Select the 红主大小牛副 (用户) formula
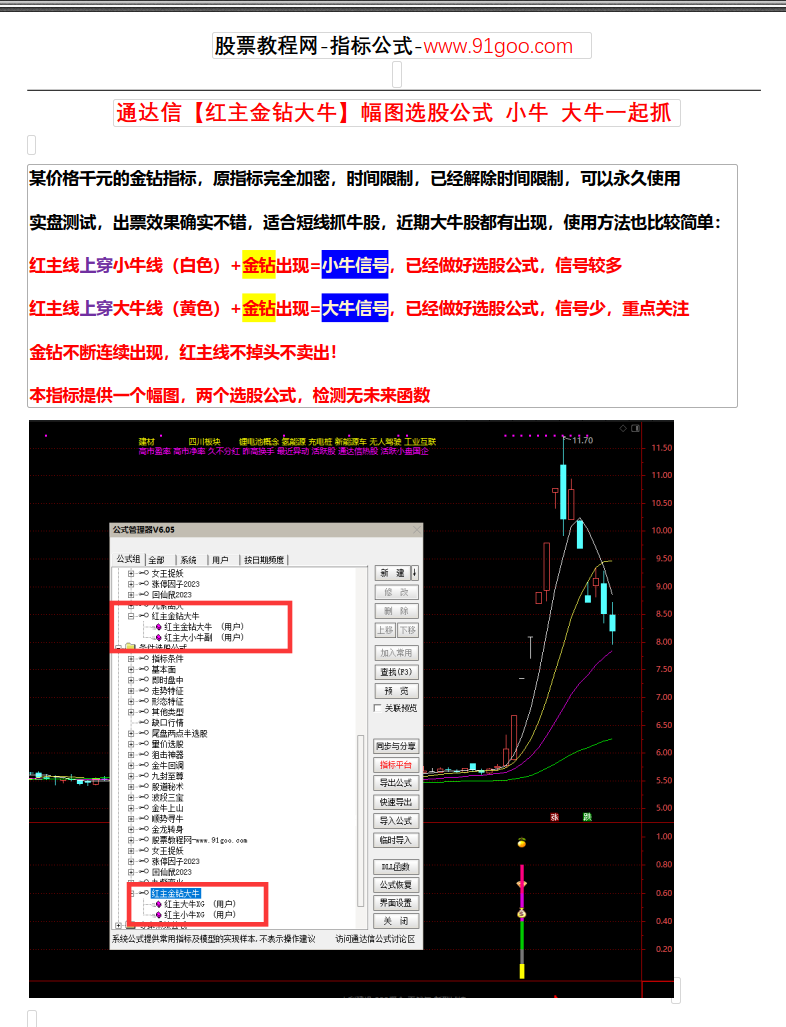Viewport: 786px width, 1027px height. (x=204, y=637)
